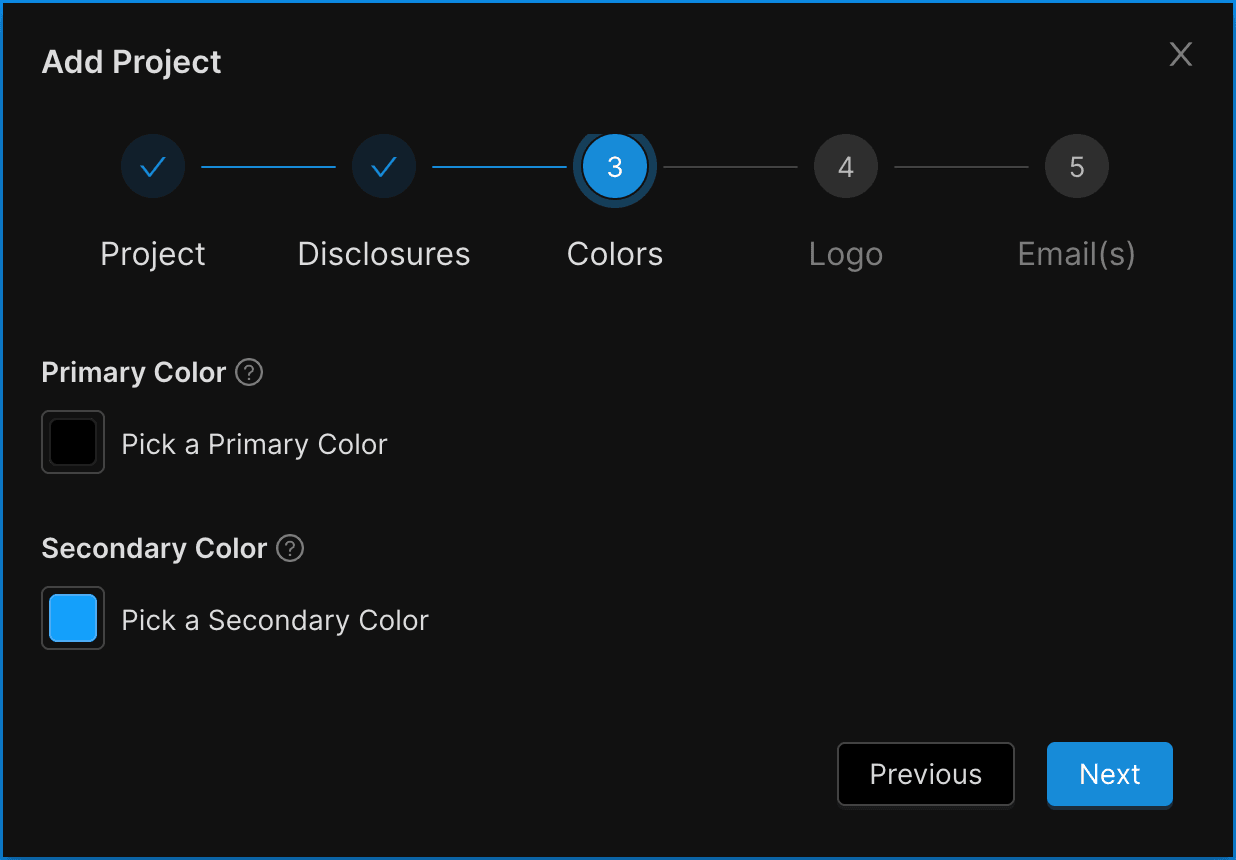Open the black Primary Color swatch
1236x860 pixels.
73,442
